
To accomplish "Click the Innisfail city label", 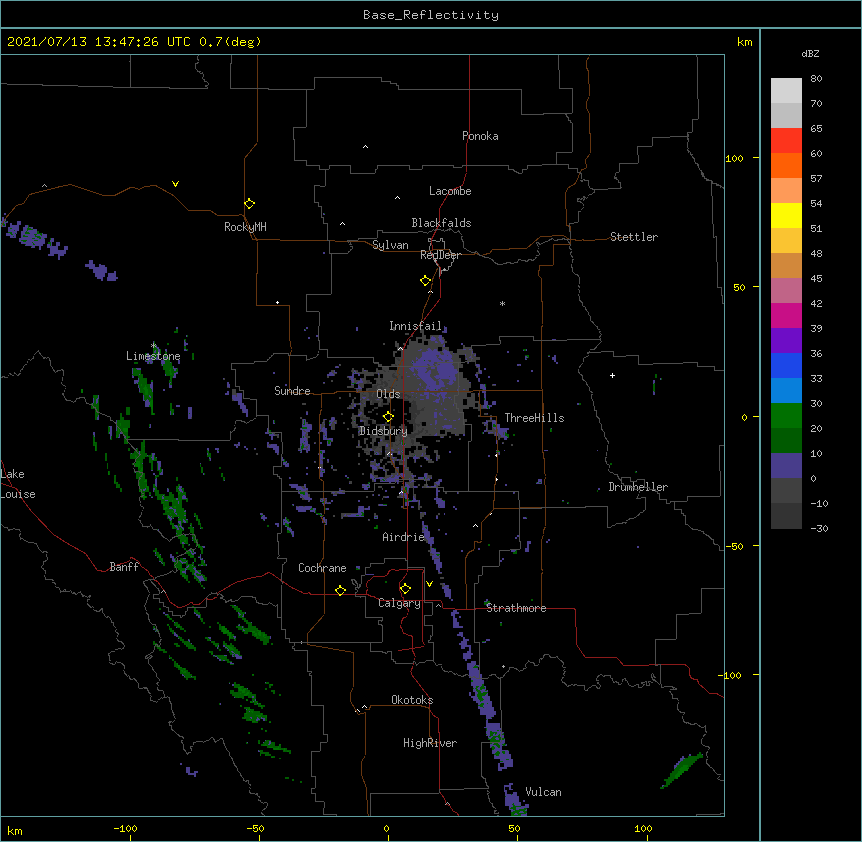I will (x=415, y=326).
